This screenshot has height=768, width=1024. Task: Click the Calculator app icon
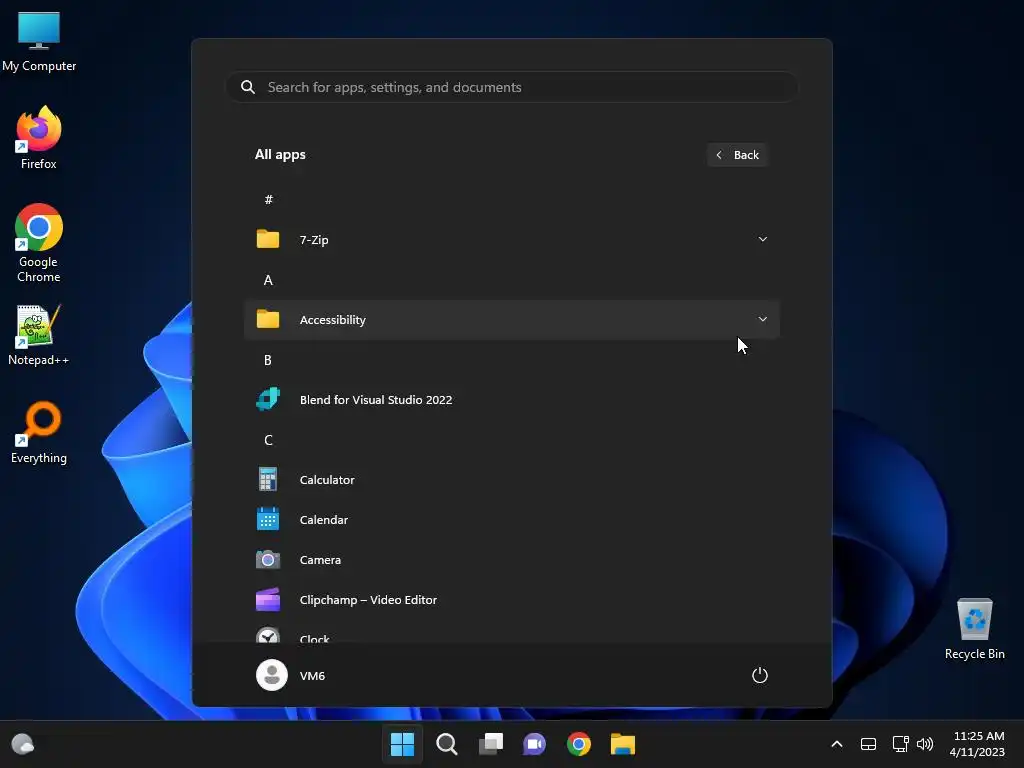(x=268, y=479)
